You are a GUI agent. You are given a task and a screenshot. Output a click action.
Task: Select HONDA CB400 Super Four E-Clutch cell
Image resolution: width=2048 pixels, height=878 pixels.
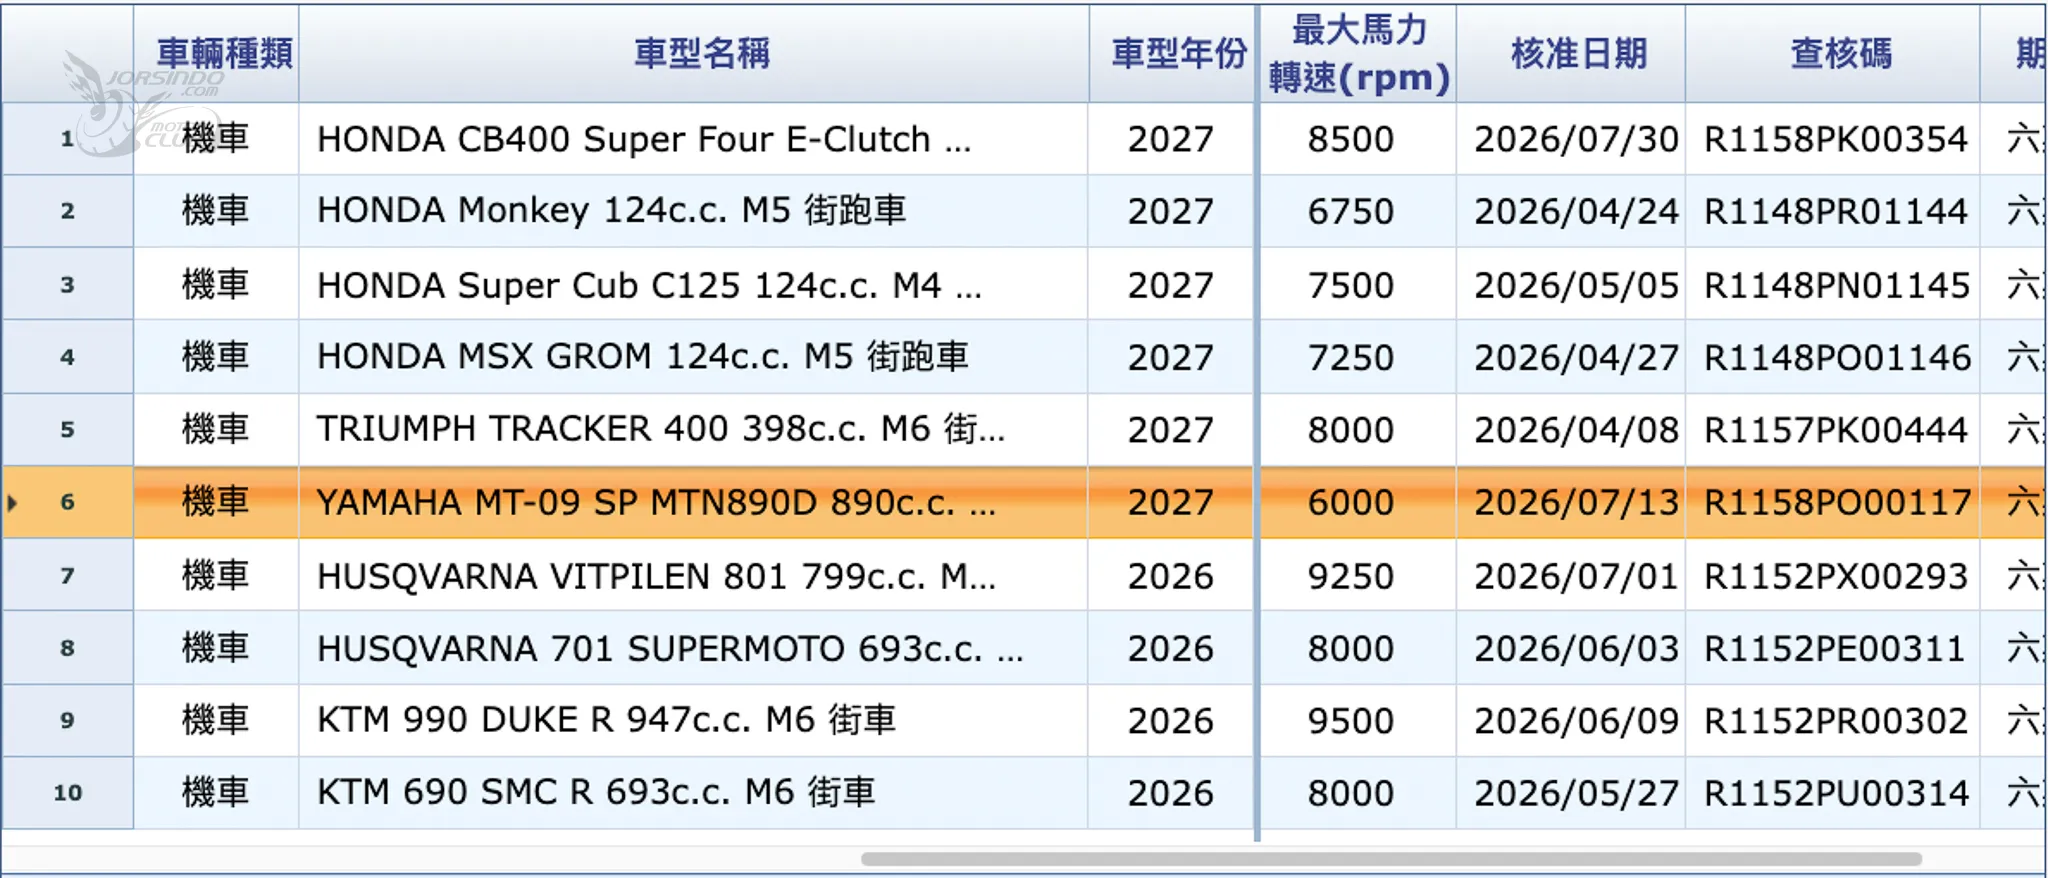click(x=693, y=138)
